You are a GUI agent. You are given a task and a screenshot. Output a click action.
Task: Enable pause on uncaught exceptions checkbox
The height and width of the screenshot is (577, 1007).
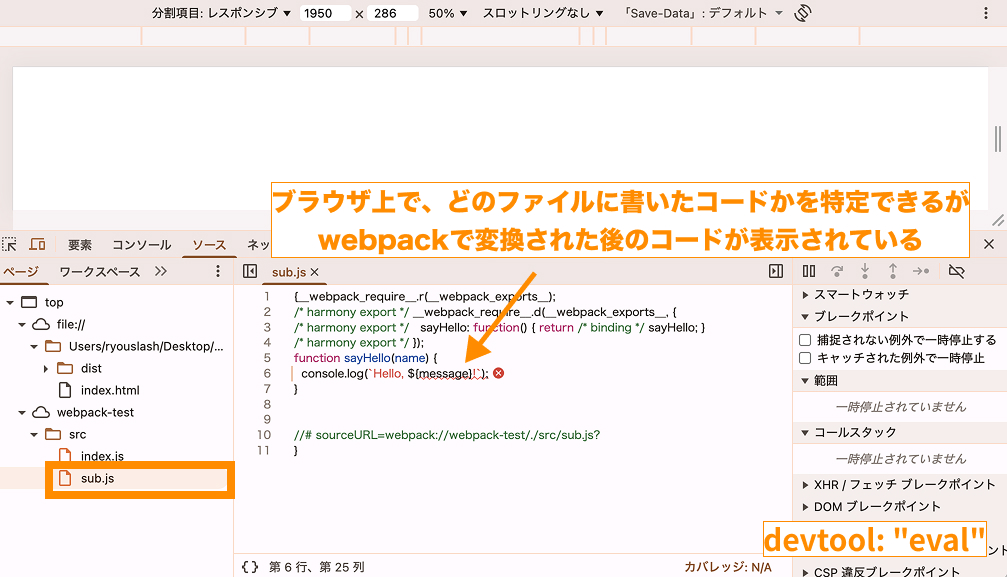click(x=804, y=338)
